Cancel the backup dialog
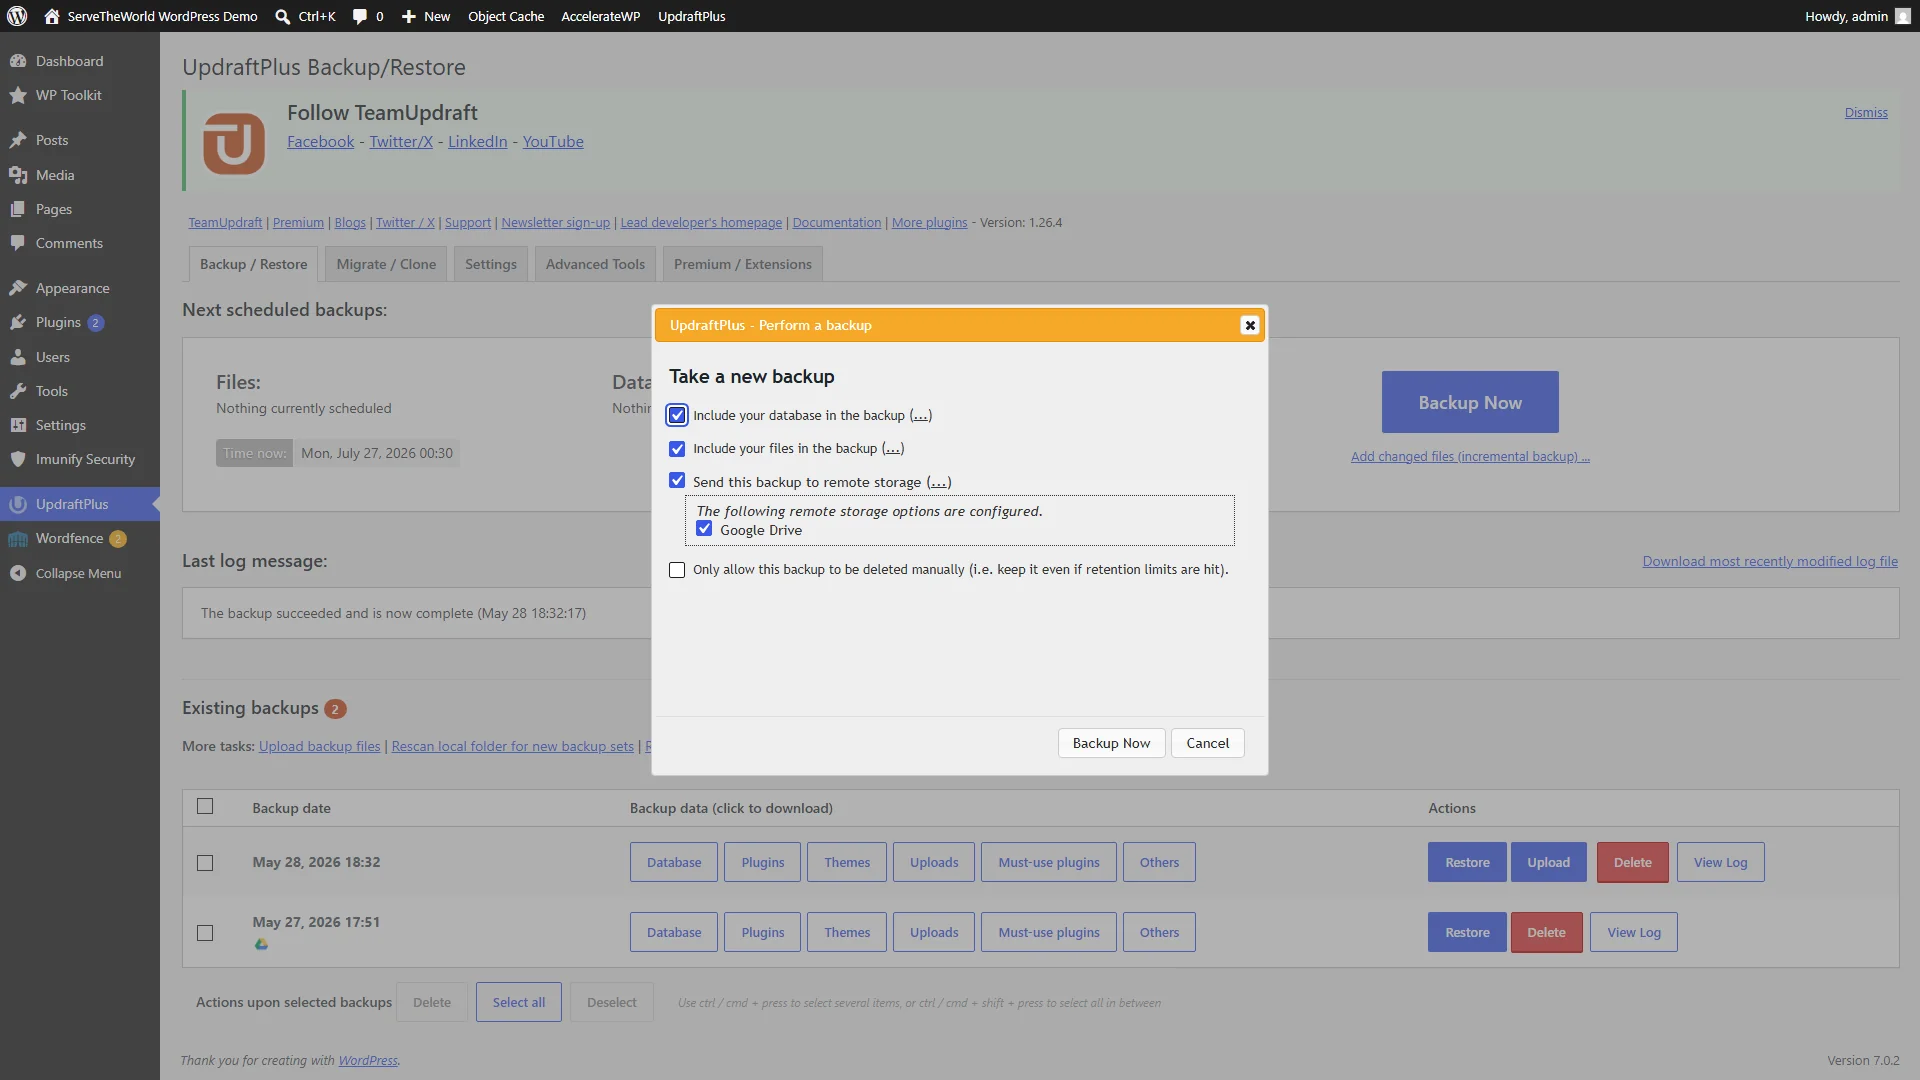The height and width of the screenshot is (1080, 1920). (x=1208, y=743)
